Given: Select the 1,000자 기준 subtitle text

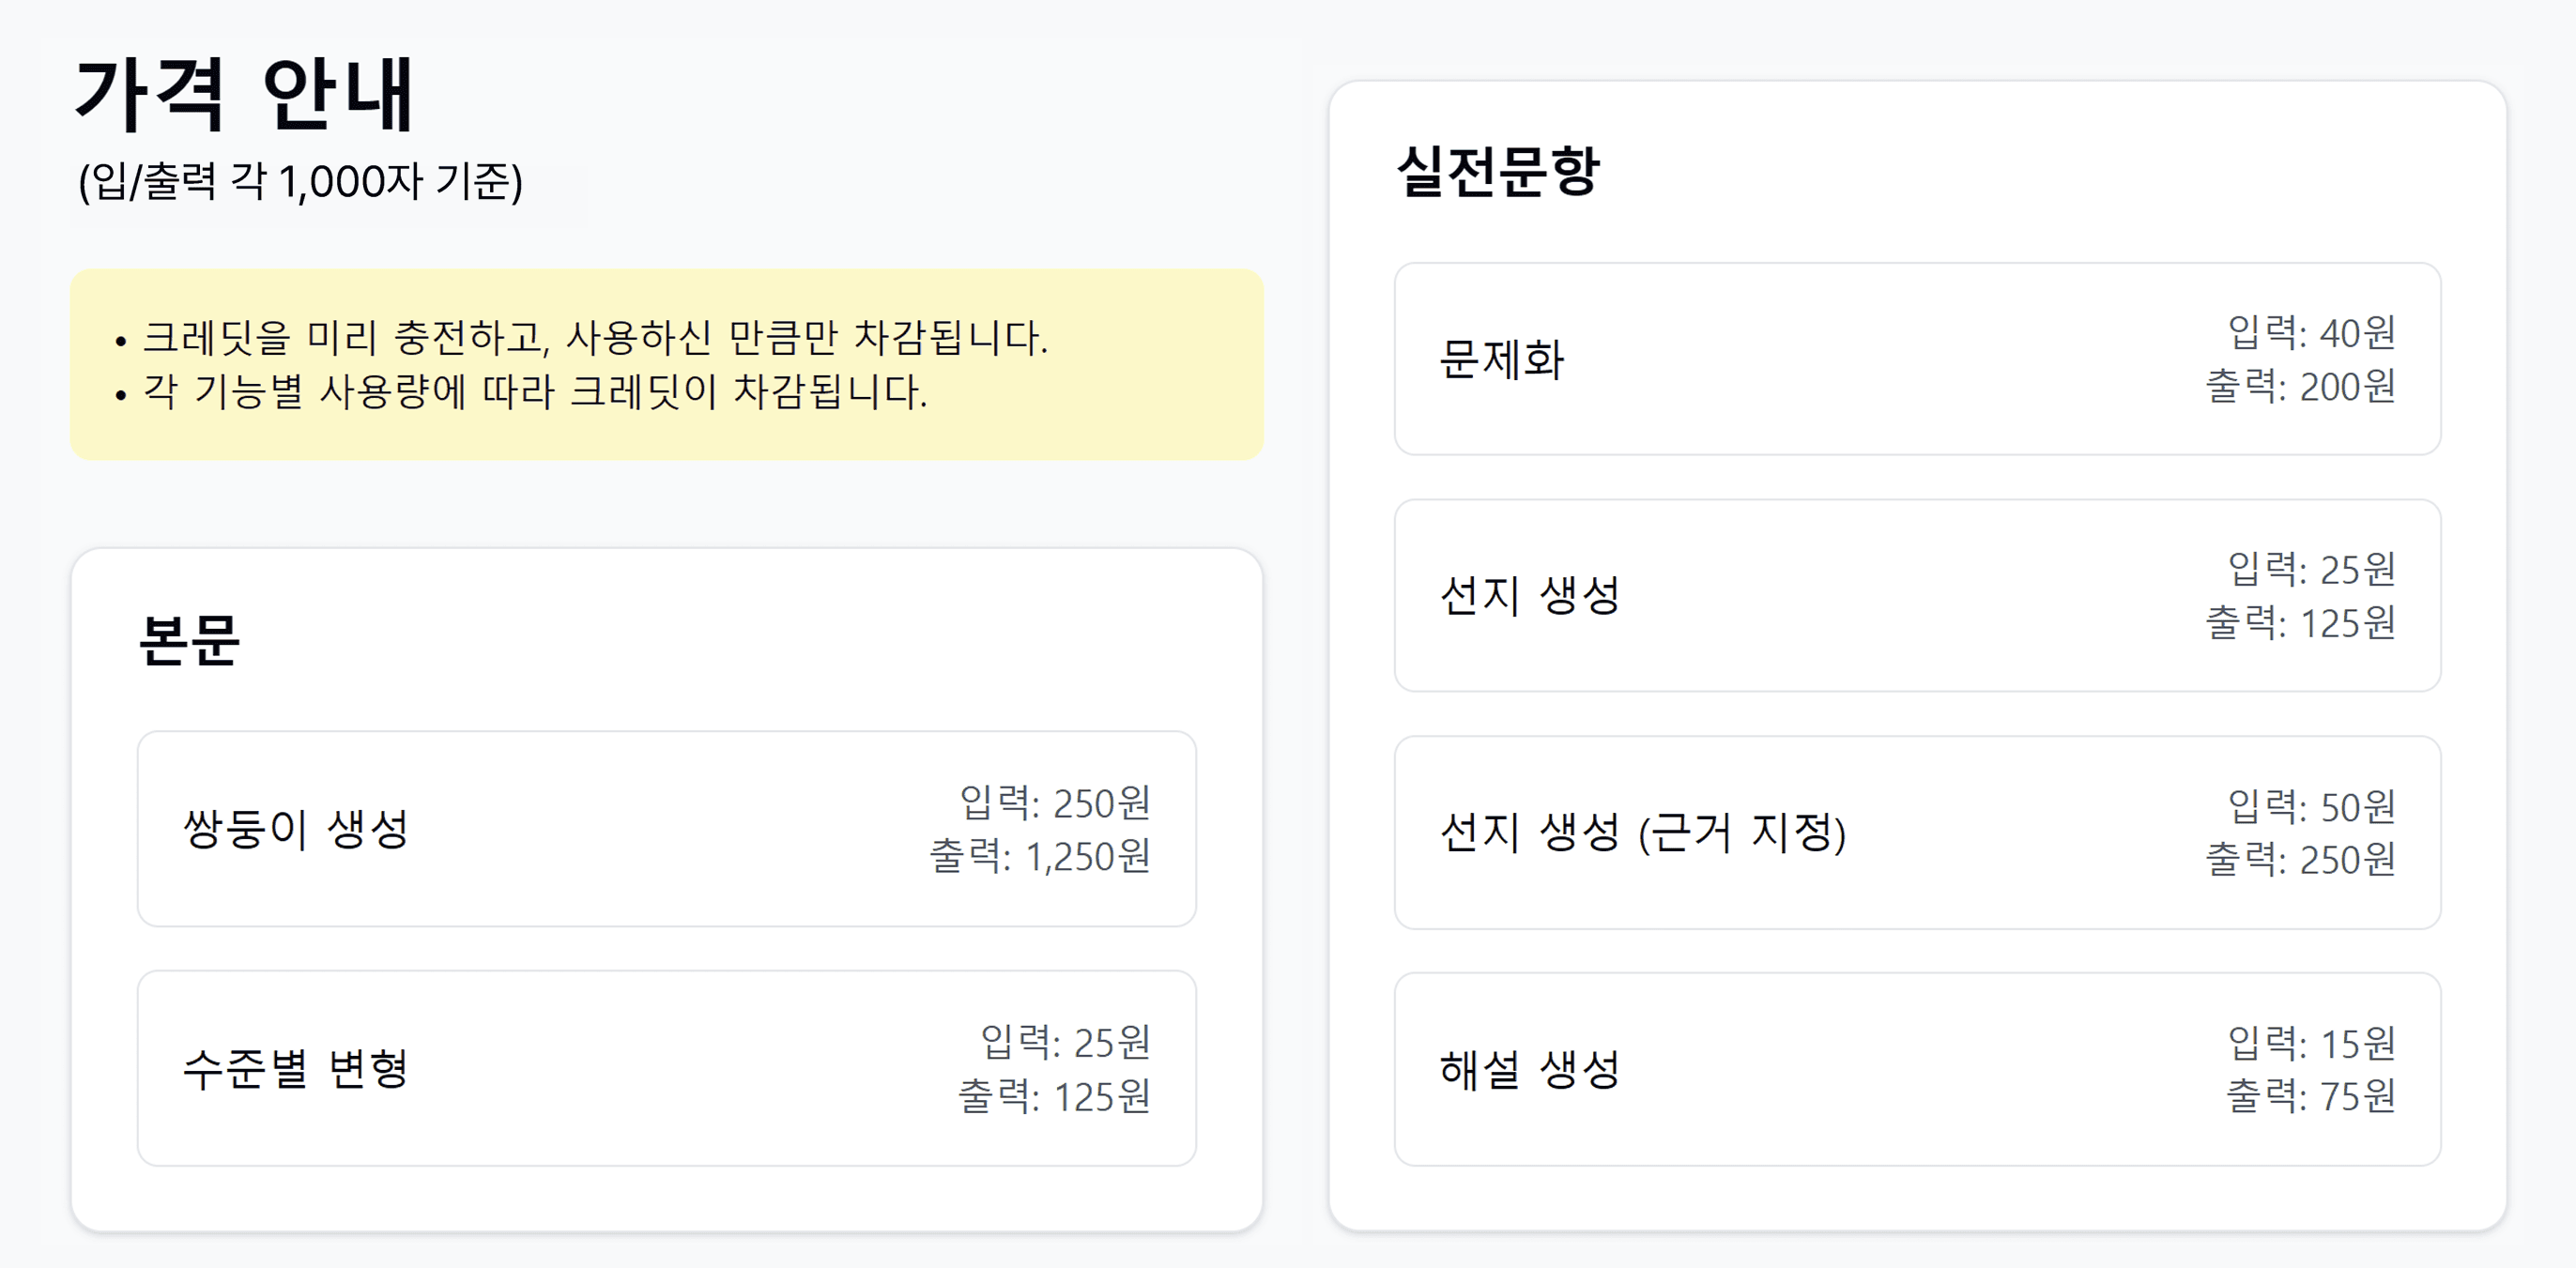Looking at the screenshot, I should (x=300, y=181).
